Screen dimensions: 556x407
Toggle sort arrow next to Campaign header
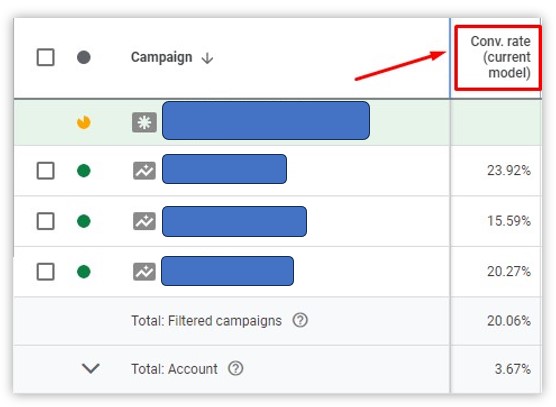point(207,58)
